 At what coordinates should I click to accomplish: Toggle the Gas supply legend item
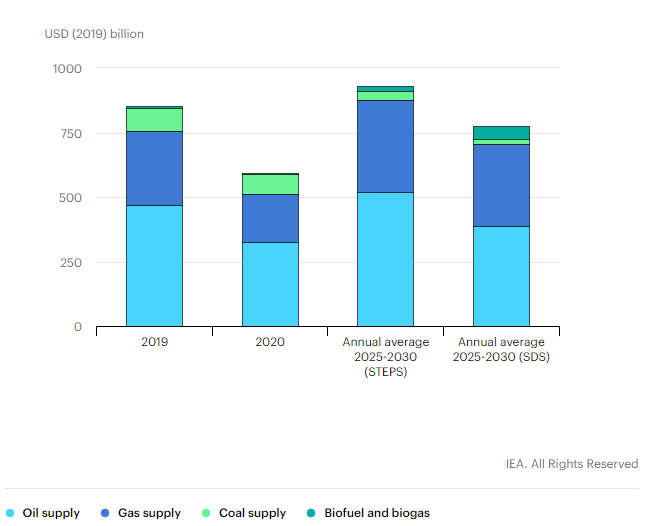coord(149,513)
